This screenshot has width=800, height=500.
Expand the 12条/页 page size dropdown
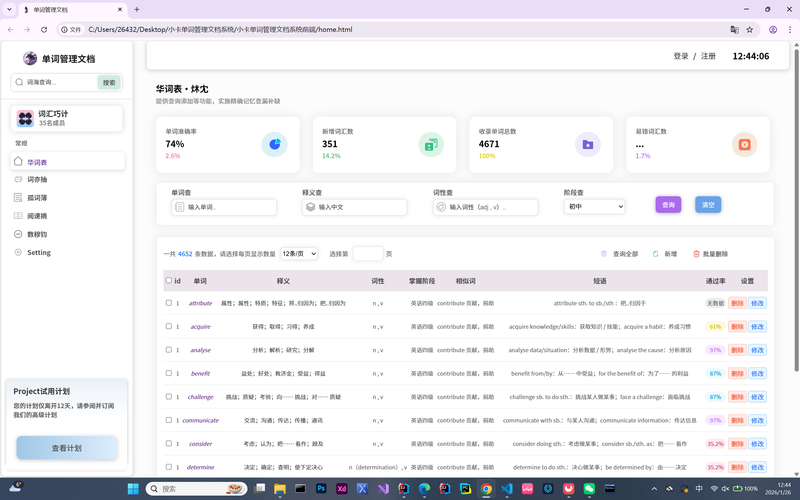pos(299,254)
